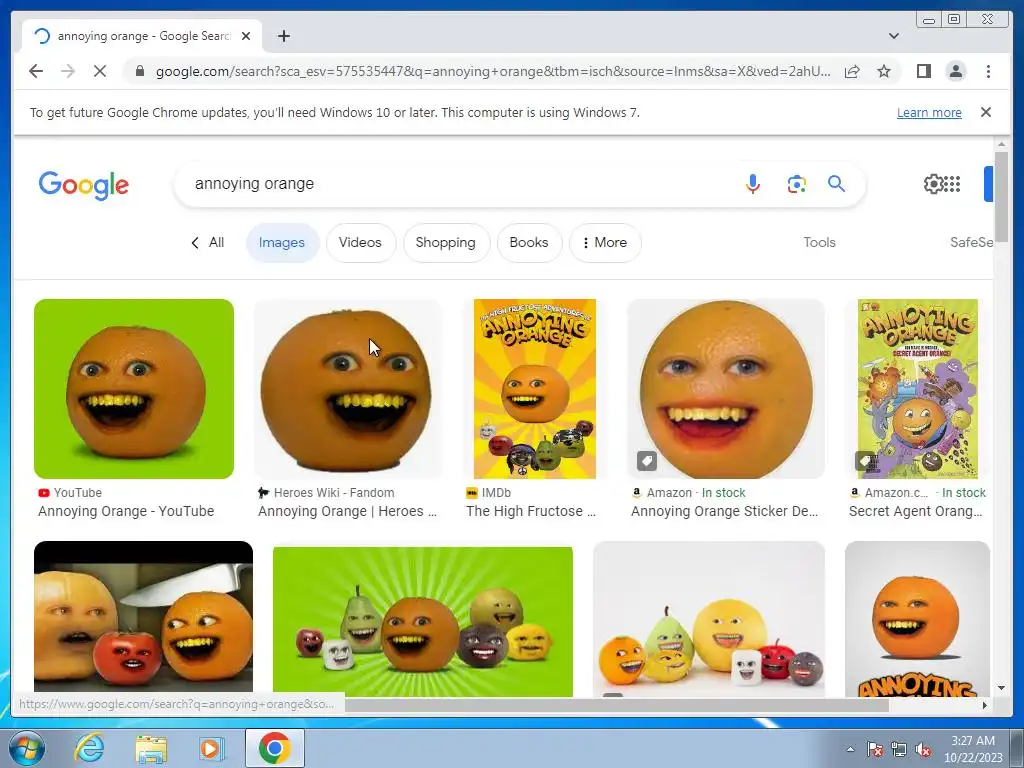Open the orange above ANNOYING logo image
The image size is (1024, 768).
[917, 619]
